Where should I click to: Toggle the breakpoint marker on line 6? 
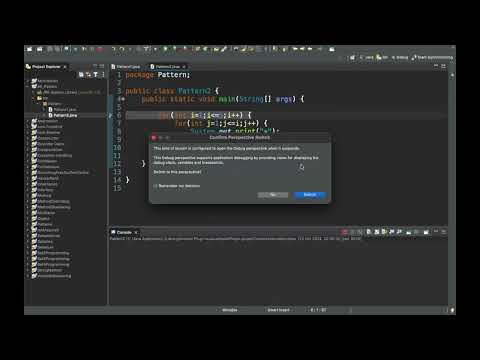[111, 115]
